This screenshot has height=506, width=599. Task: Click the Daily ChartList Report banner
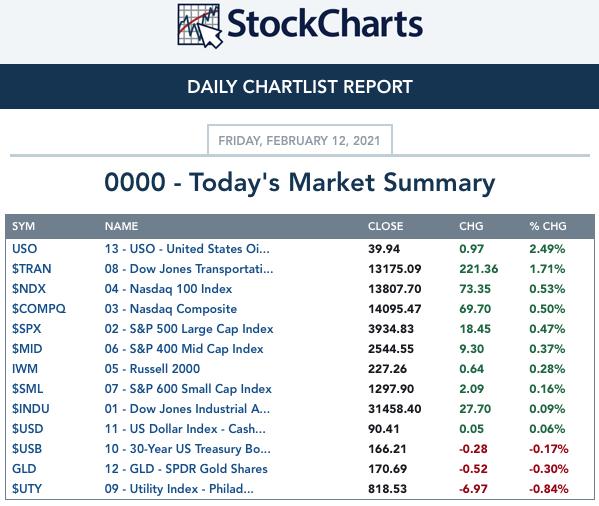pyautogui.click(x=300, y=87)
